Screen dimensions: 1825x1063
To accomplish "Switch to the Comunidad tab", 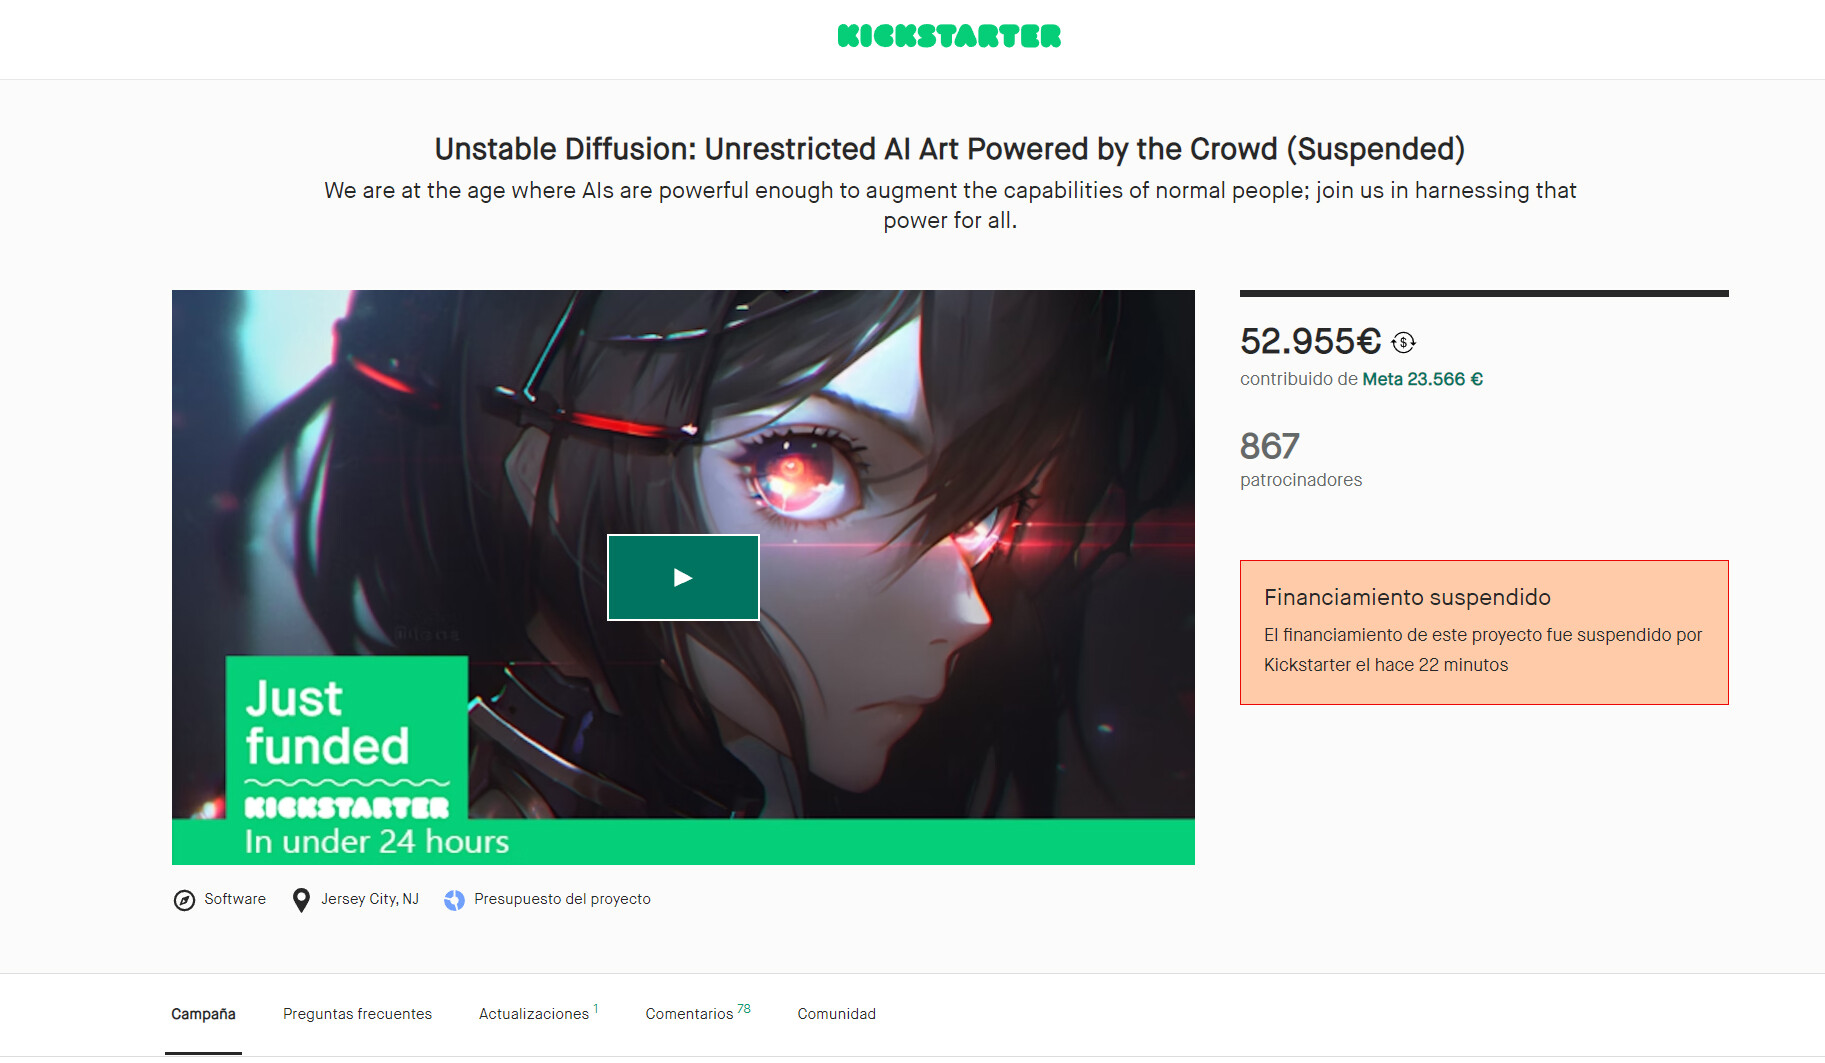I will 837,1014.
